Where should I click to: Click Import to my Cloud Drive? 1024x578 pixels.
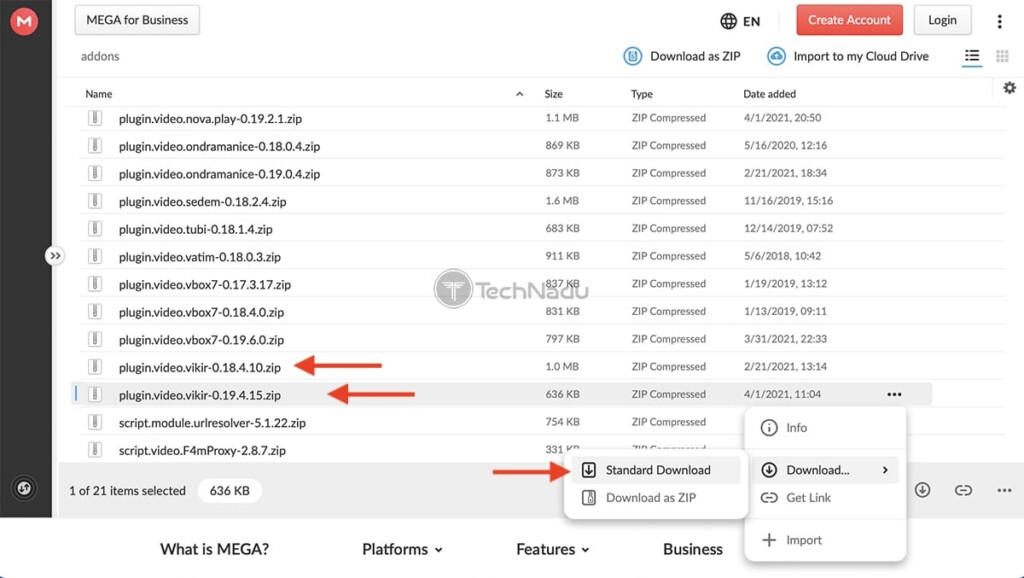[848, 56]
